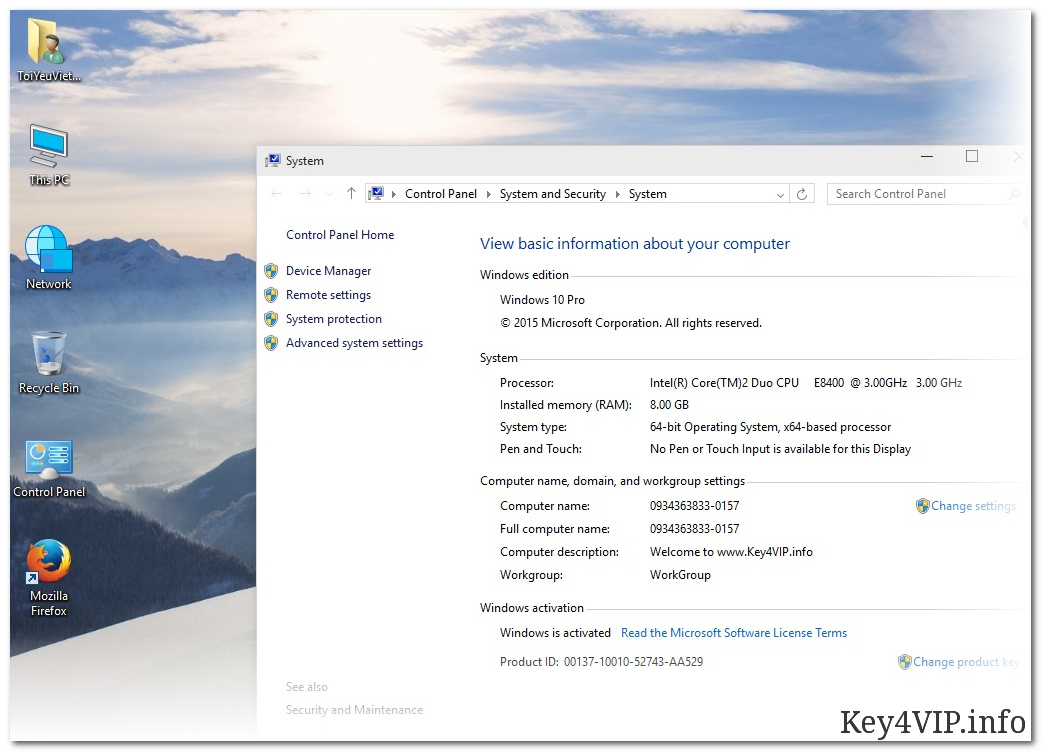Open Control Panel Home link
Screen dimensions: 1042x752
(340, 235)
